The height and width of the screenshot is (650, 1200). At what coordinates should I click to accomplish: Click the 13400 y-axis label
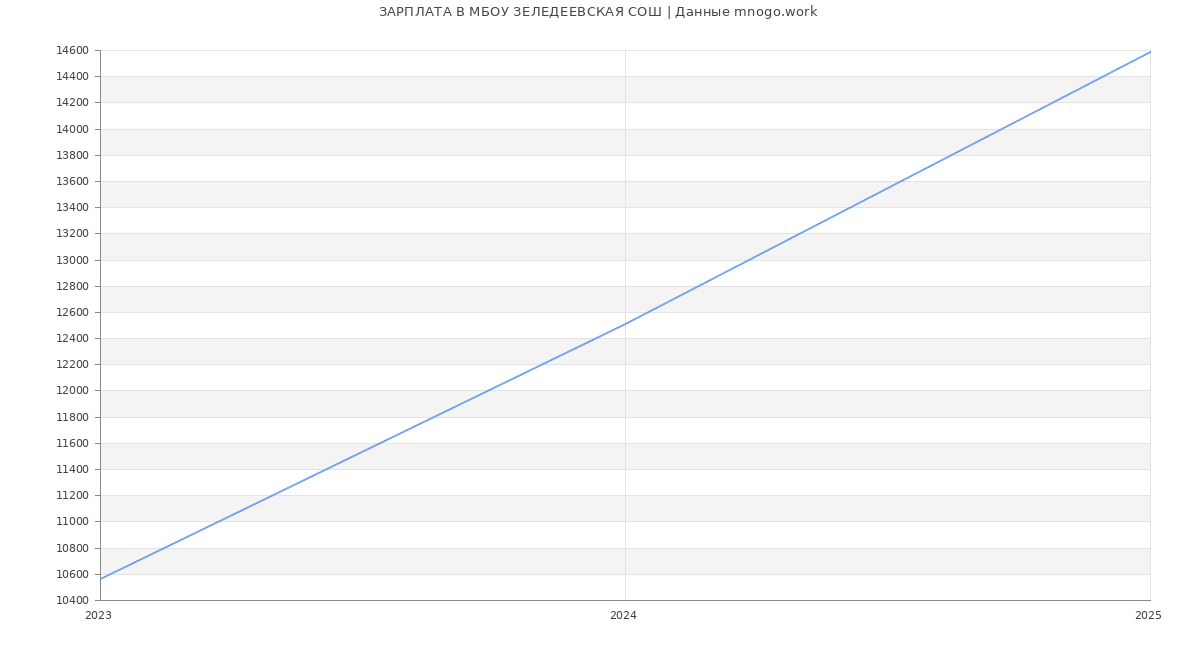[72, 208]
